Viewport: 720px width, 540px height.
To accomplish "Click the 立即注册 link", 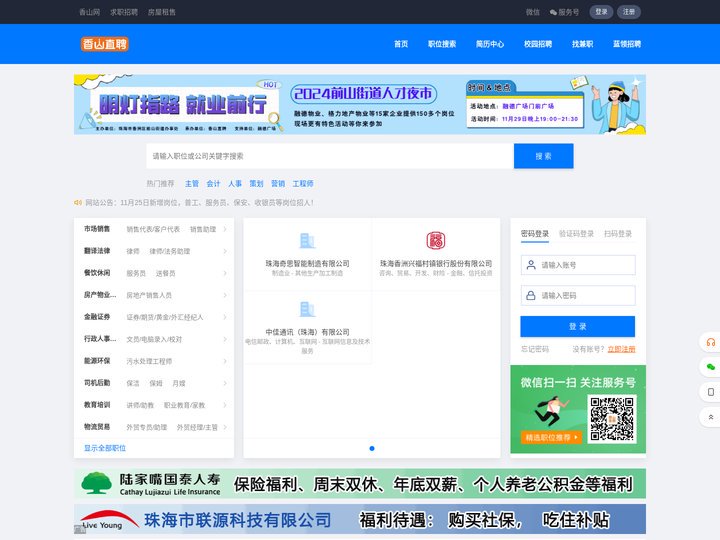I will (x=621, y=349).
